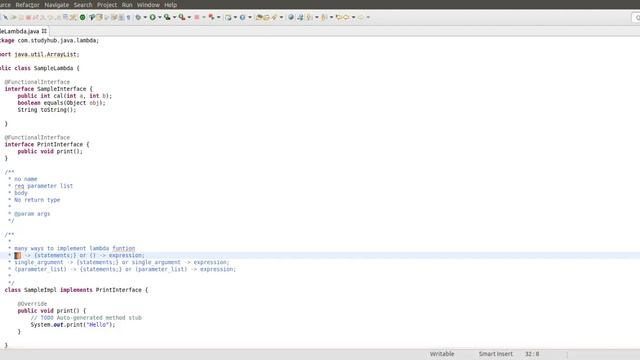Viewport: 640px width, 360px height.
Task: Click the Open Type icon
Action: tap(259, 17)
